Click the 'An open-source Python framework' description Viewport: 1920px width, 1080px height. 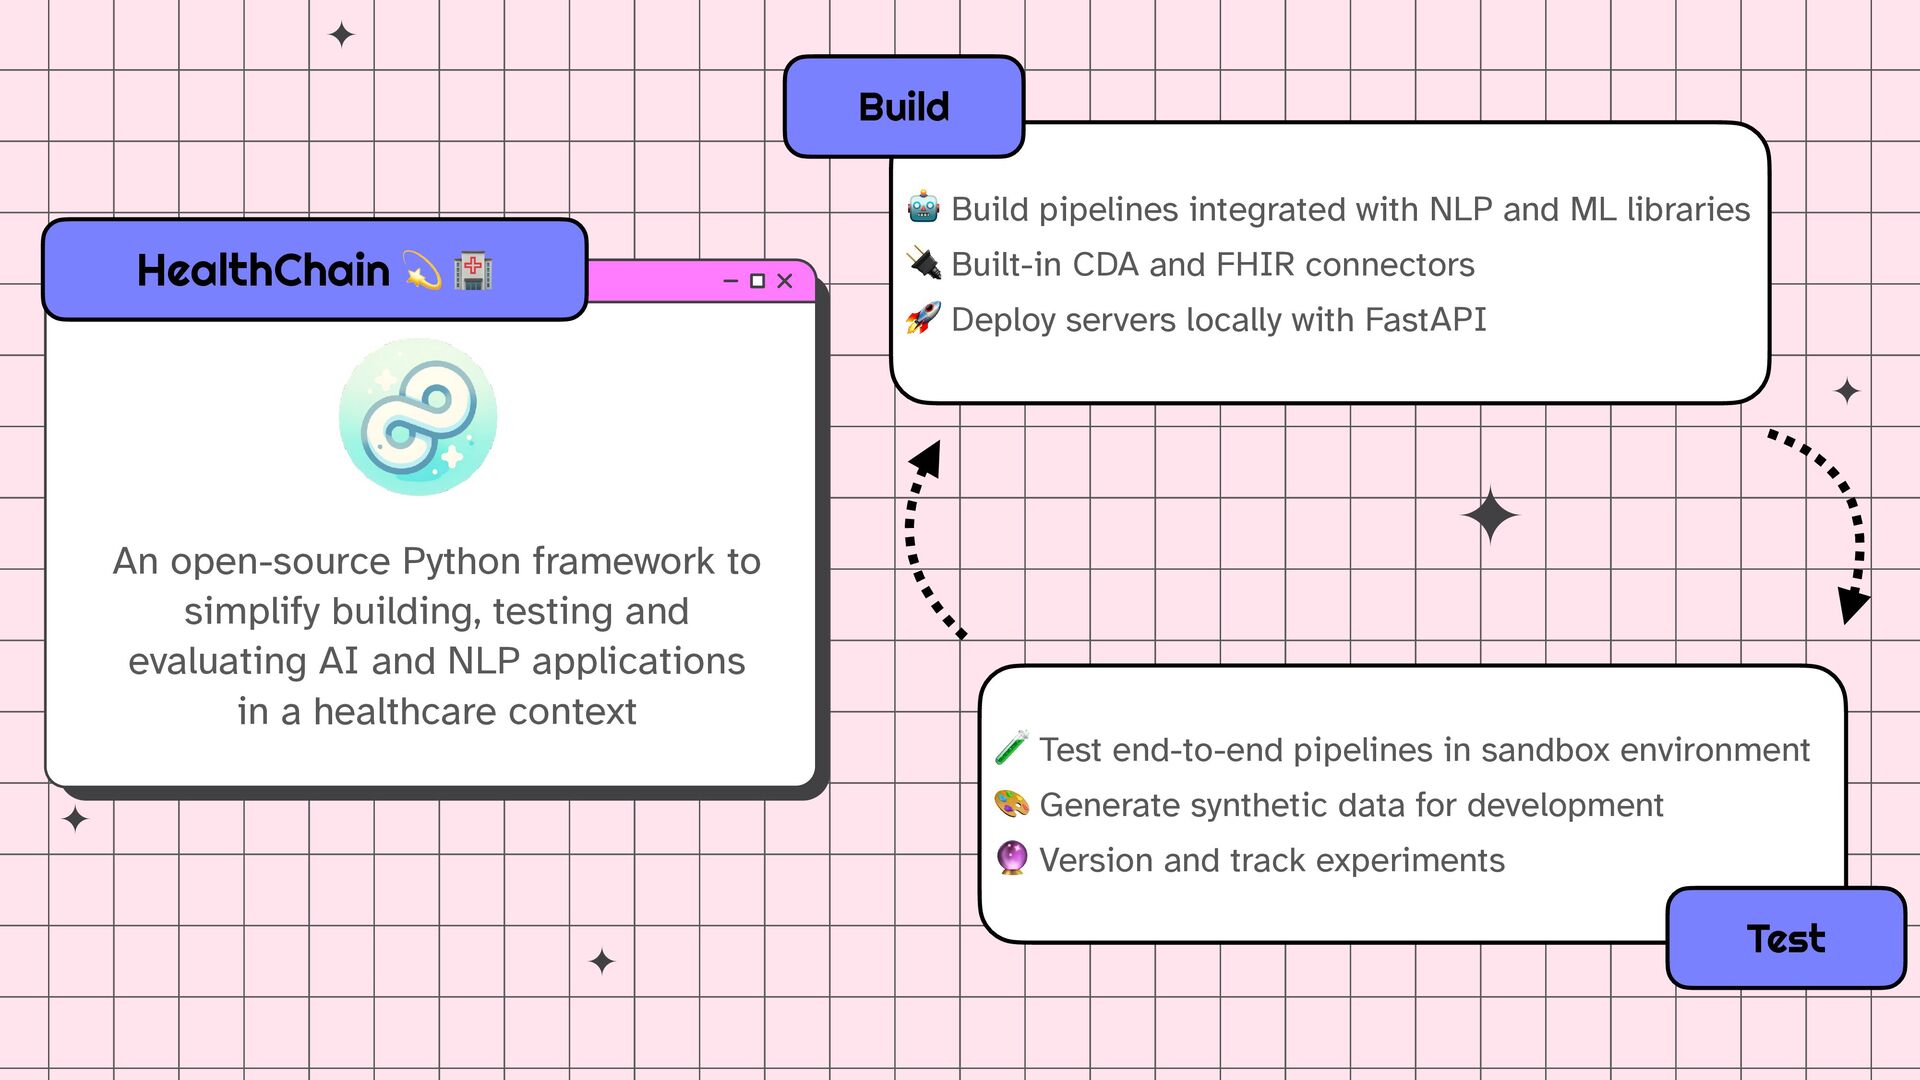437,636
